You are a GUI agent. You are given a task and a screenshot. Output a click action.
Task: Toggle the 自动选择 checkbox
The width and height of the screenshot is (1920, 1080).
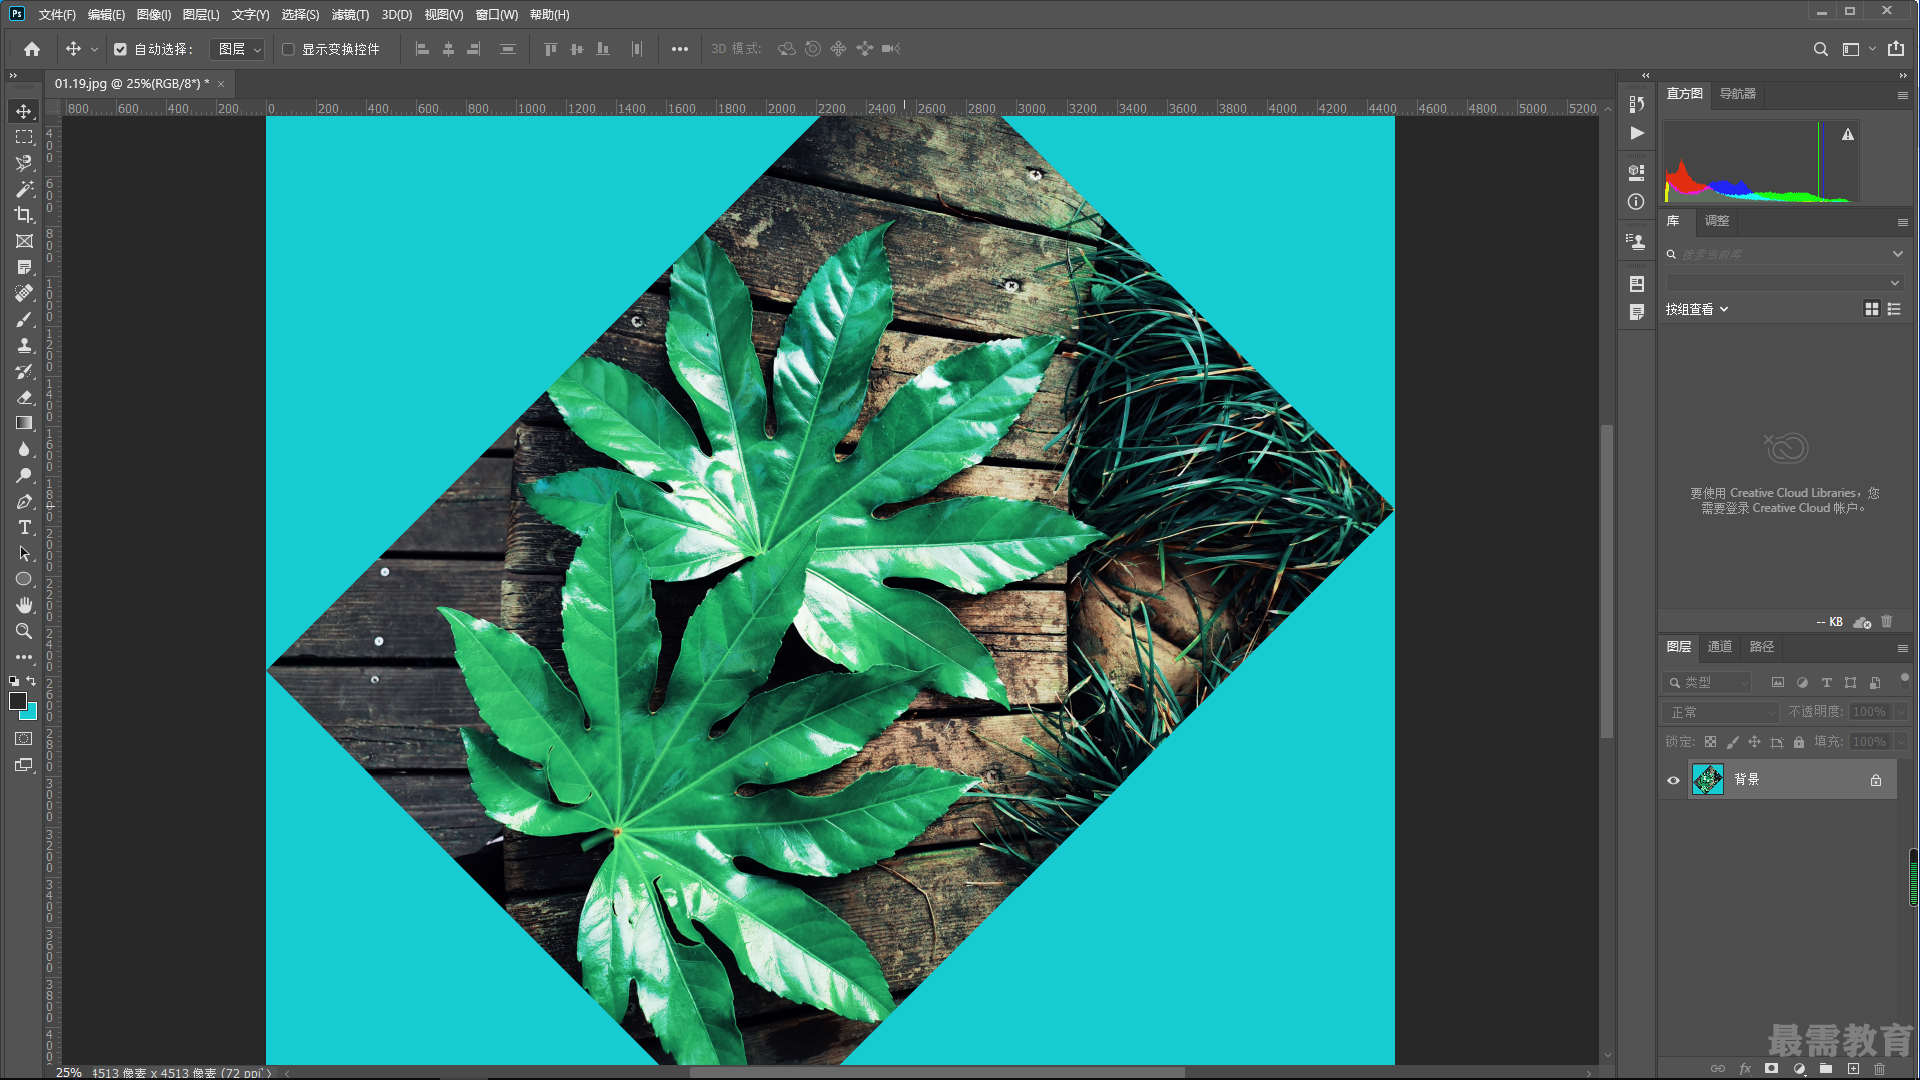coord(120,49)
